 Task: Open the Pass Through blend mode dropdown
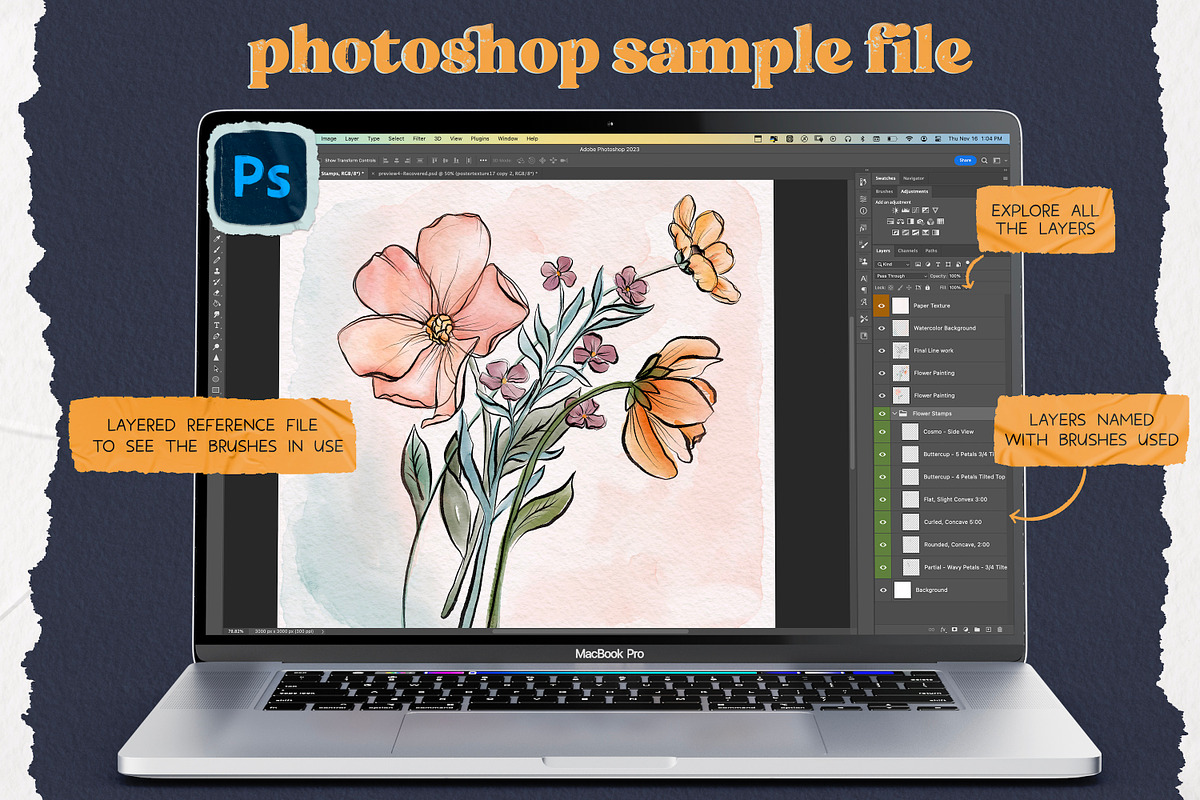pos(901,276)
